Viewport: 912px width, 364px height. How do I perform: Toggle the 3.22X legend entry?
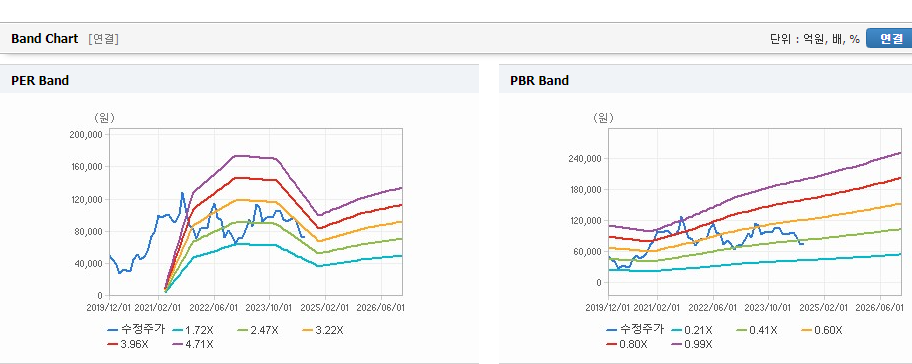[323, 330]
